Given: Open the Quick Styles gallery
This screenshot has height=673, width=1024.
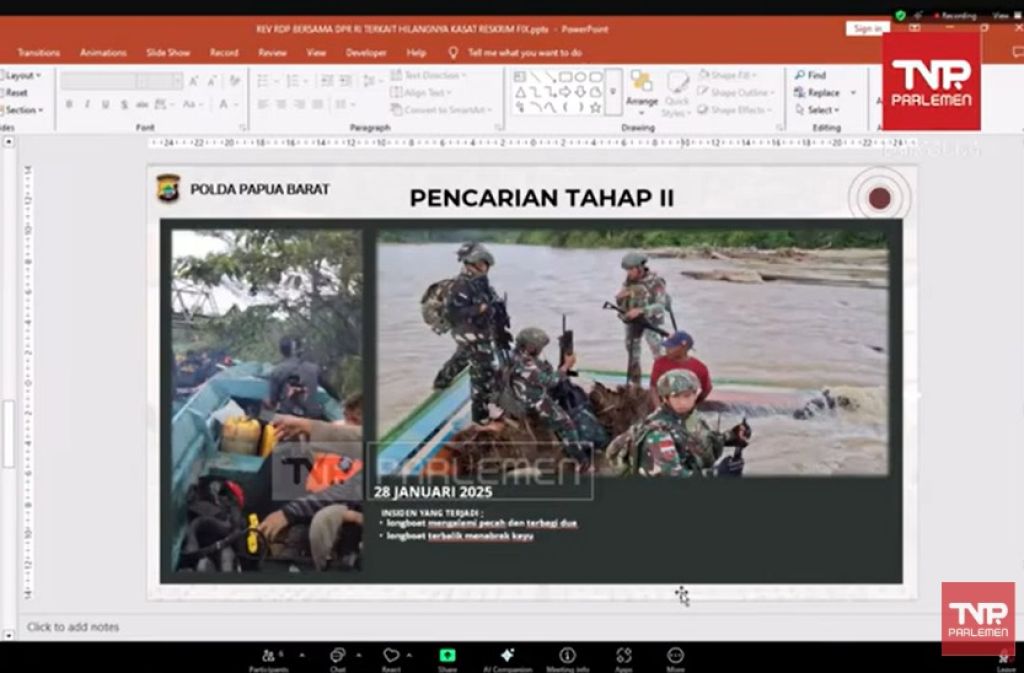Looking at the screenshot, I should (677, 93).
